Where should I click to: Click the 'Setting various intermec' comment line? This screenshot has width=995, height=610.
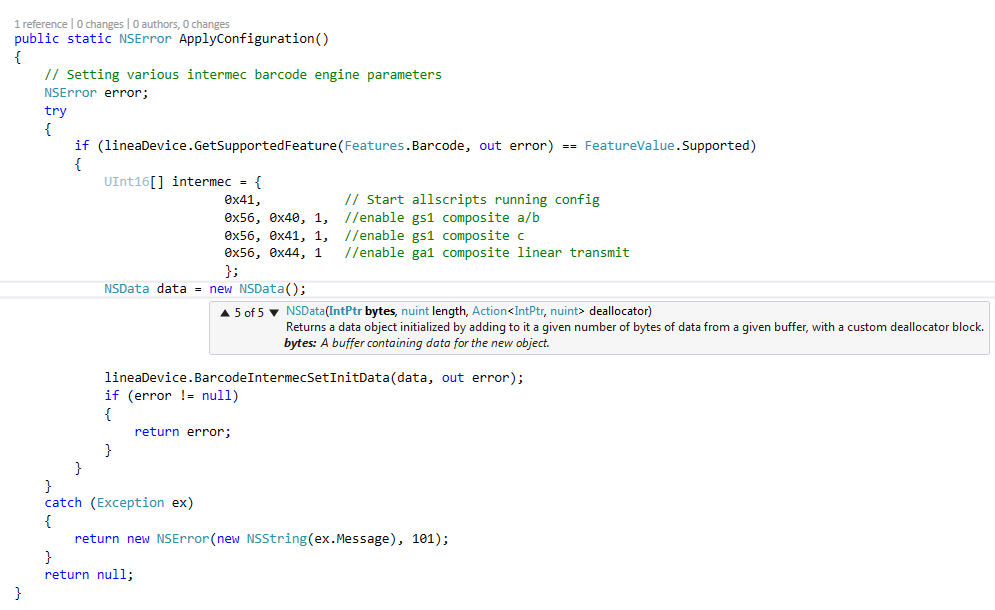(243, 75)
